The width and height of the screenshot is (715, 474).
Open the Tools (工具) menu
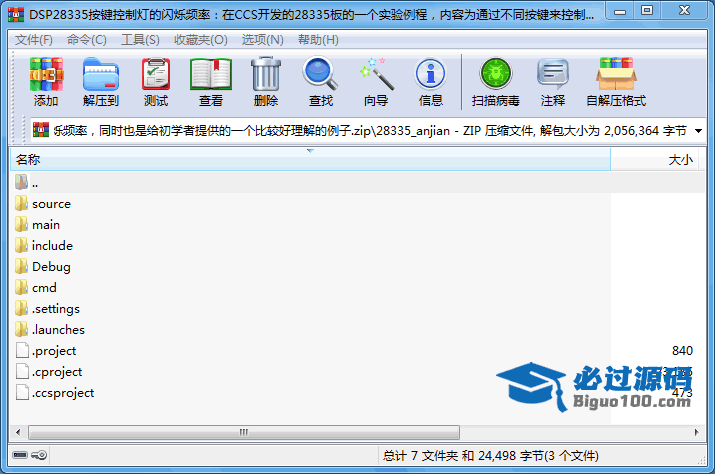(140, 40)
